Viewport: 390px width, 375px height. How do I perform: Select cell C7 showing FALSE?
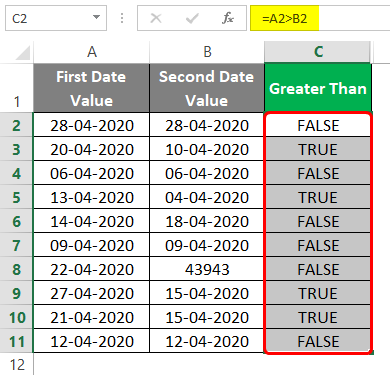(318, 245)
